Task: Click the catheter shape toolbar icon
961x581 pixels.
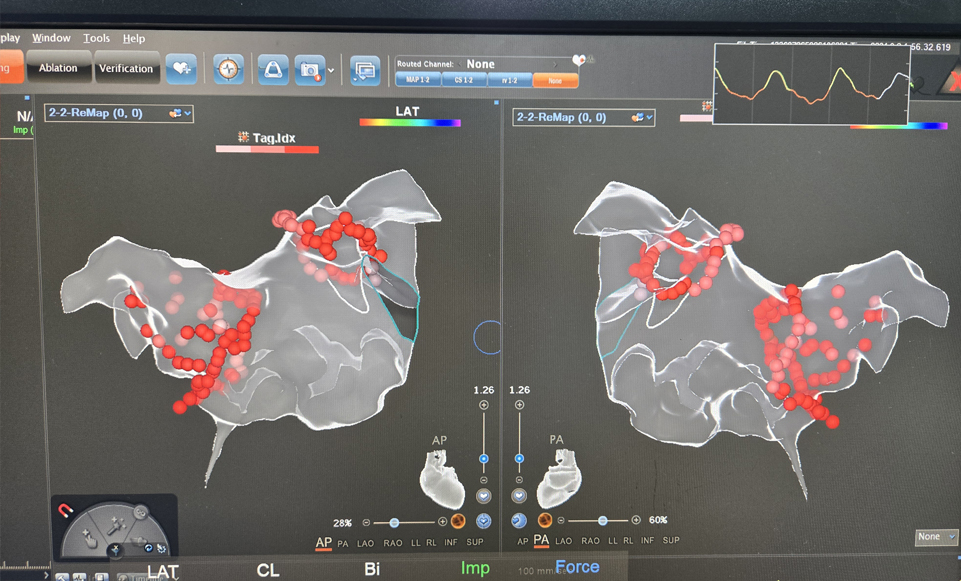Action: 274,68
